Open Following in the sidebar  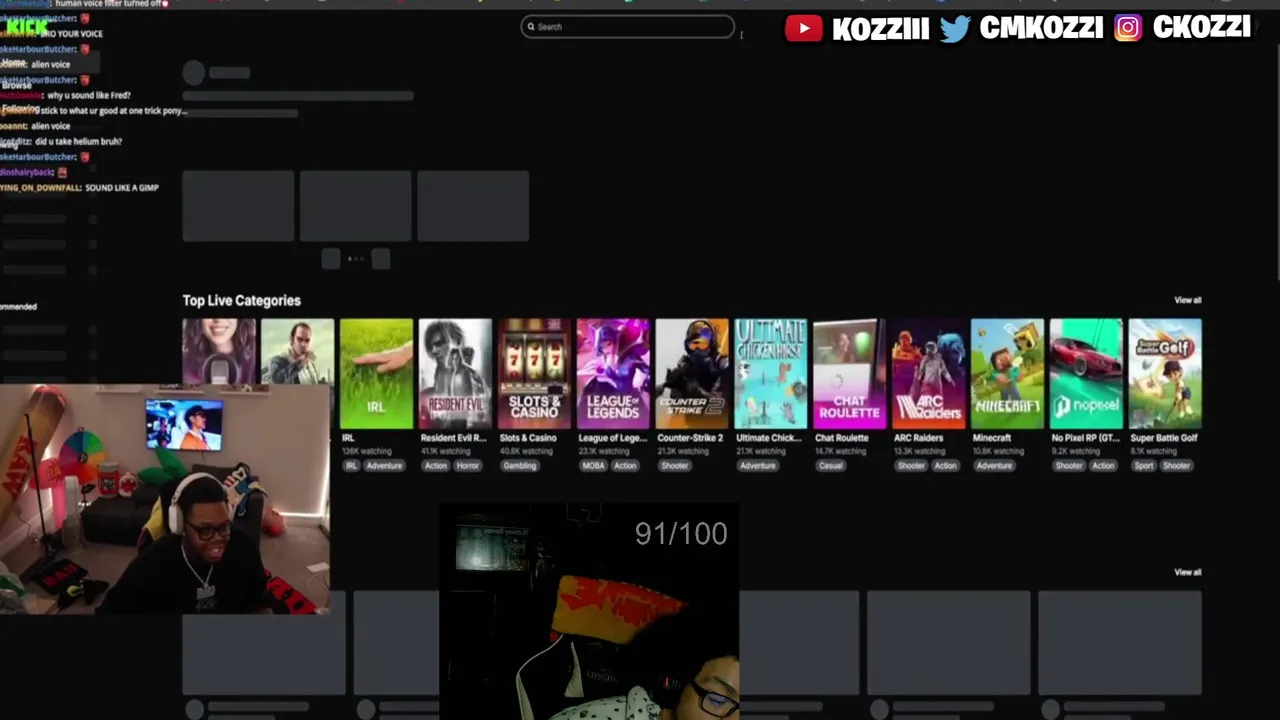(x=21, y=109)
